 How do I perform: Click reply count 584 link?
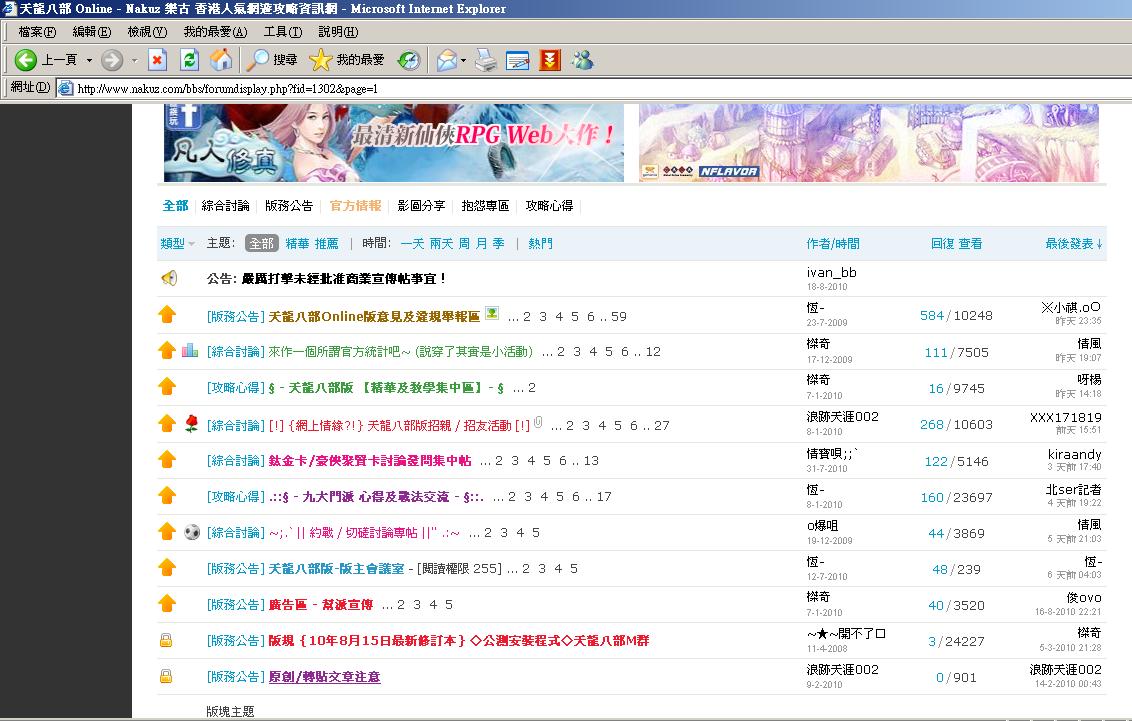pyautogui.click(x=932, y=315)
